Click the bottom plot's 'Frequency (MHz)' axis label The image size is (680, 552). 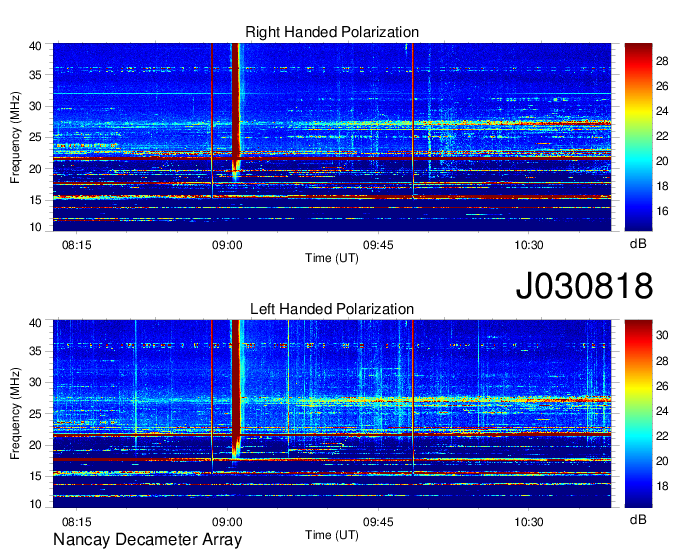pyautogui.click(x=15, y=414)
